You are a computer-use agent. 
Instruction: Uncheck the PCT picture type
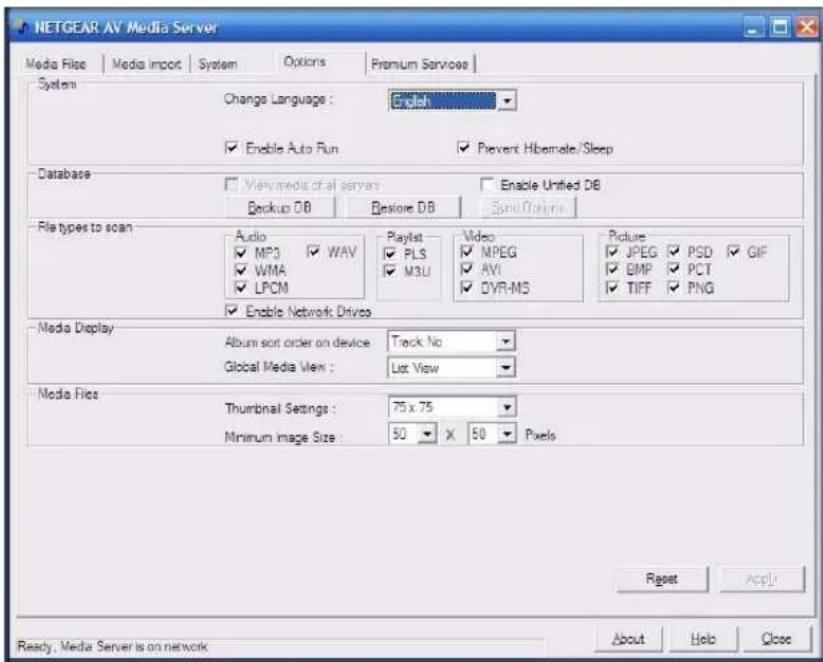pyautogui.click(x=674, y=269)
